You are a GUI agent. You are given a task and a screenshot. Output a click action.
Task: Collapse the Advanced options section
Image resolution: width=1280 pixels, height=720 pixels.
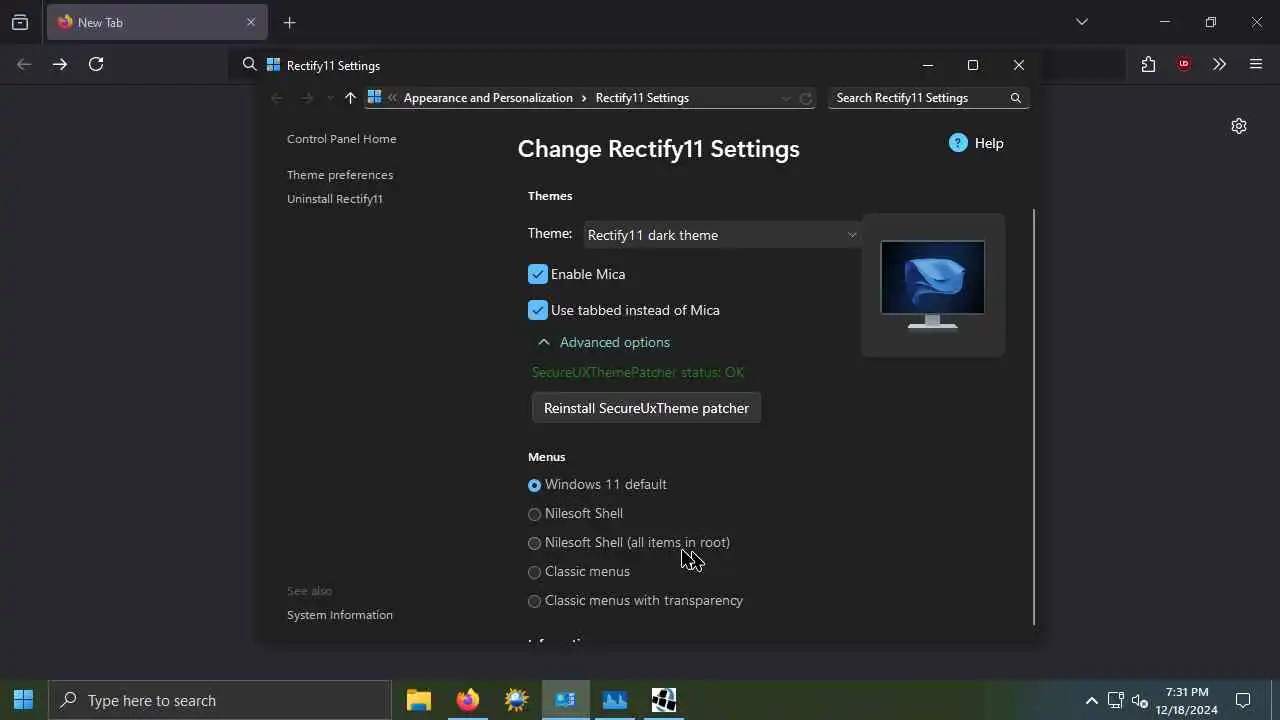(x=603, y=342)
